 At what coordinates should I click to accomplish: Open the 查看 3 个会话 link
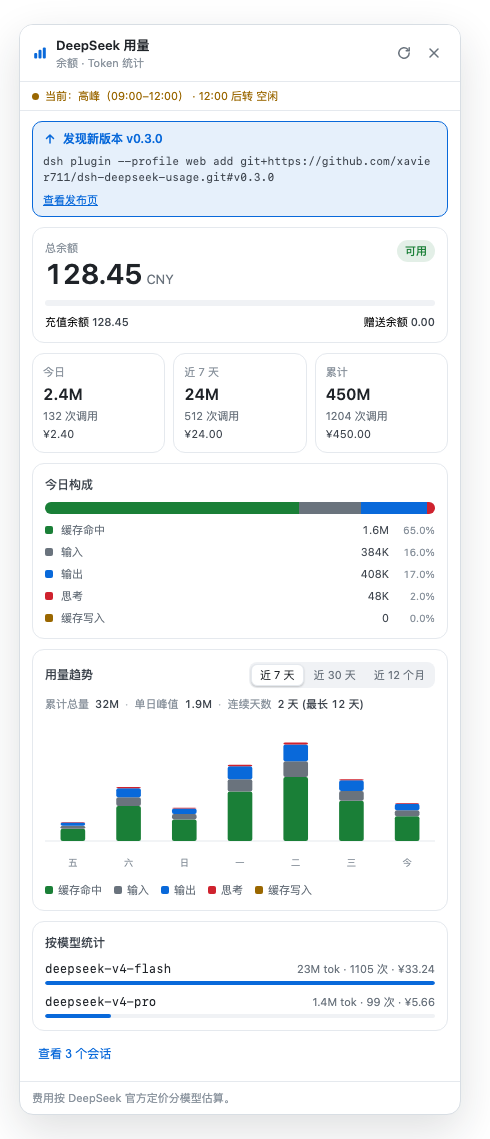coord(75,1053)
